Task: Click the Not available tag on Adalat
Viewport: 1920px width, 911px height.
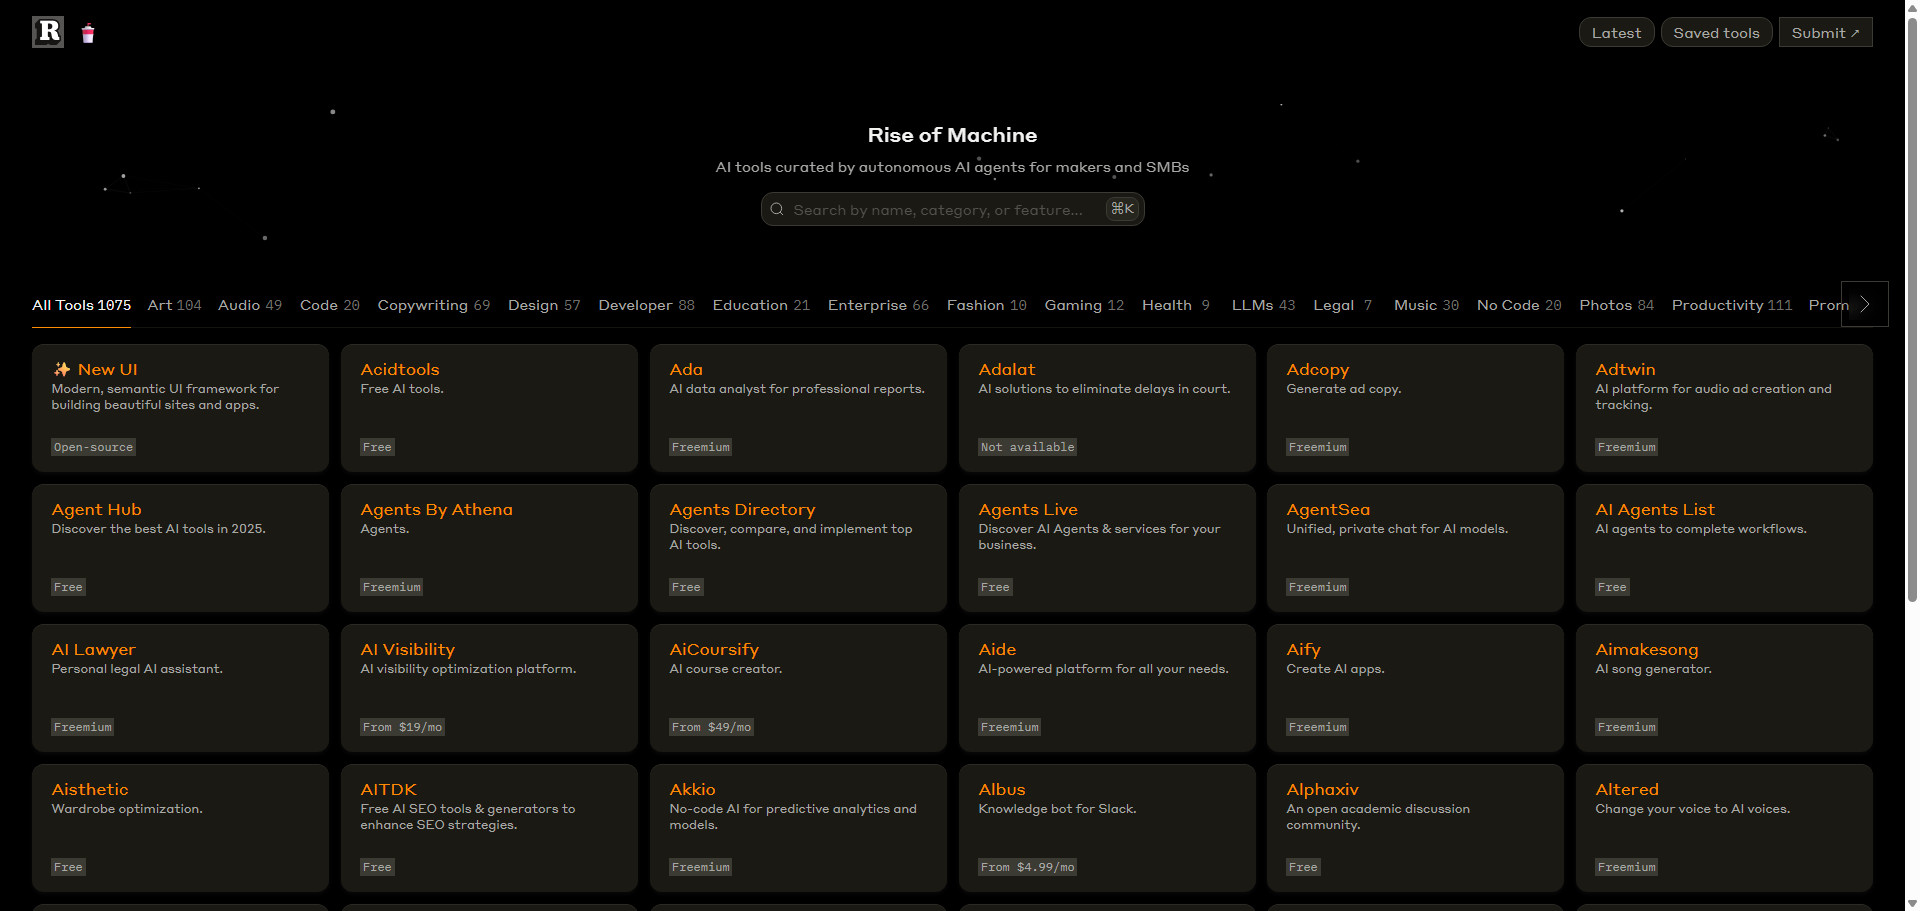Action: click(x=1027, y=447)
